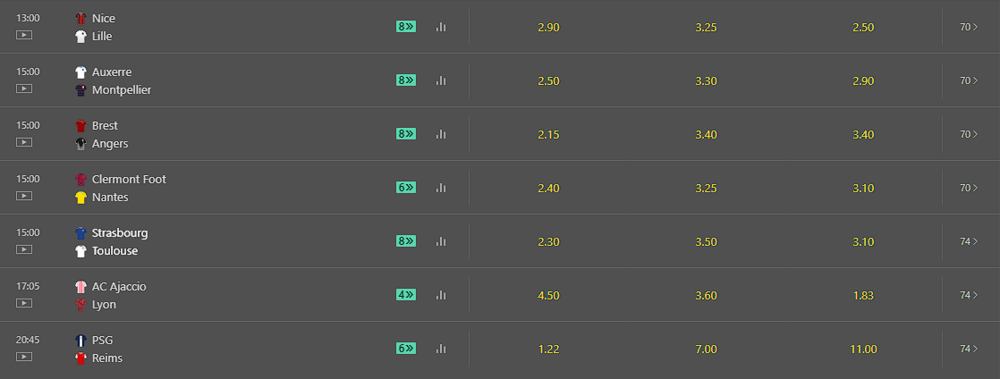
Task: Click the green 4 badge for AC Ajaccio match
Action: pyautogui.click(x=406, y=295)
